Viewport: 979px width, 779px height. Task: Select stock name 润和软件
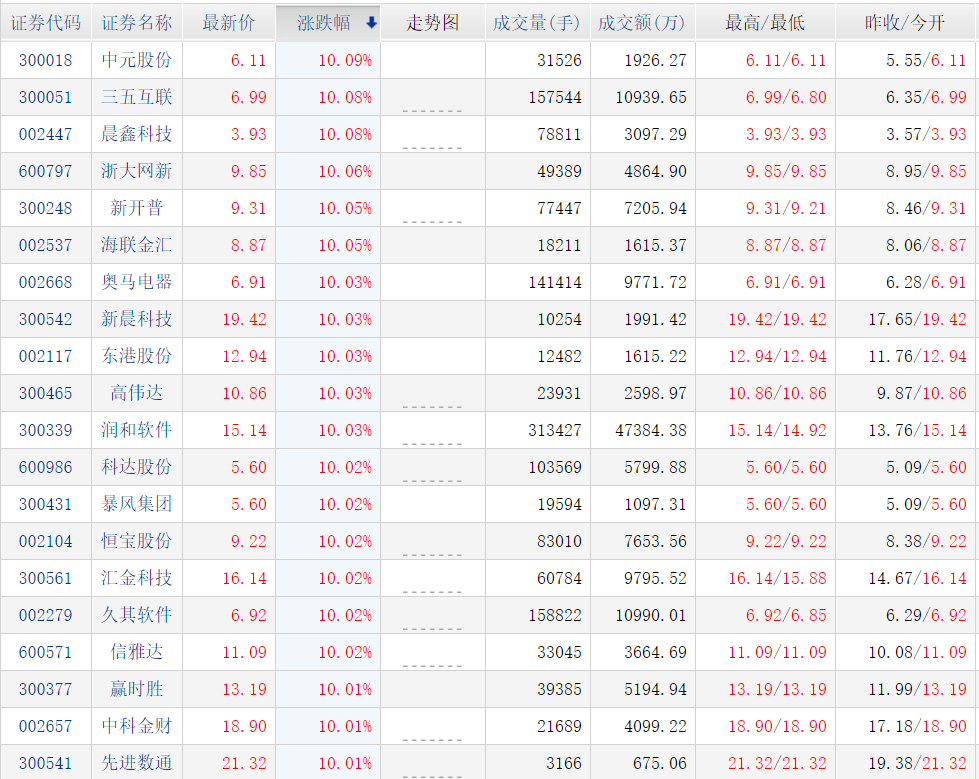pyautogui.click(x=137, y=430)
